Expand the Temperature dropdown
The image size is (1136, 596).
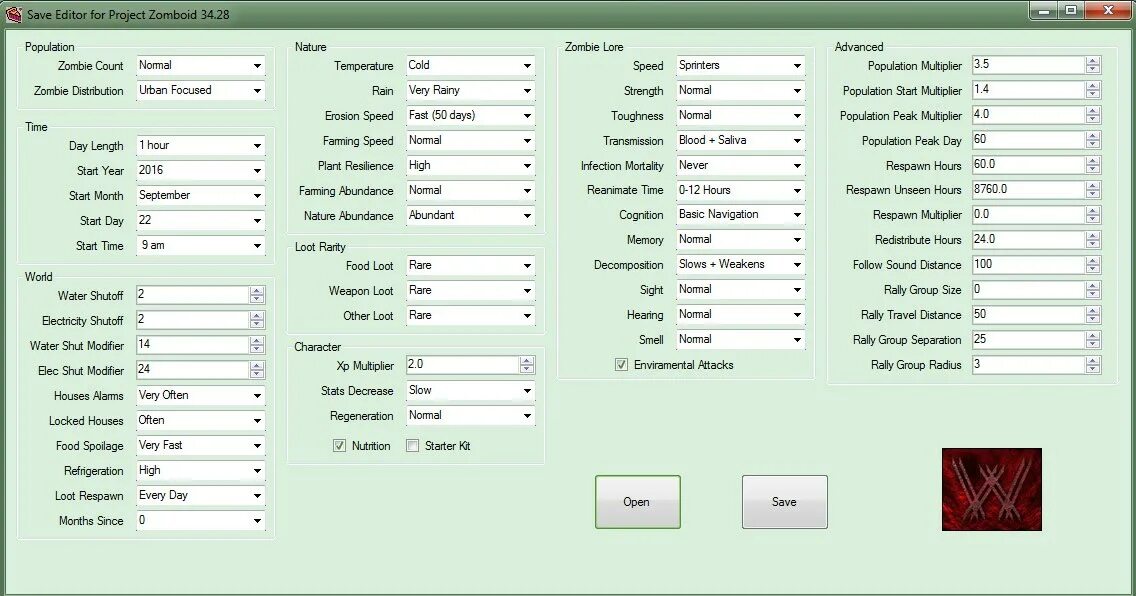coord(470,66)
